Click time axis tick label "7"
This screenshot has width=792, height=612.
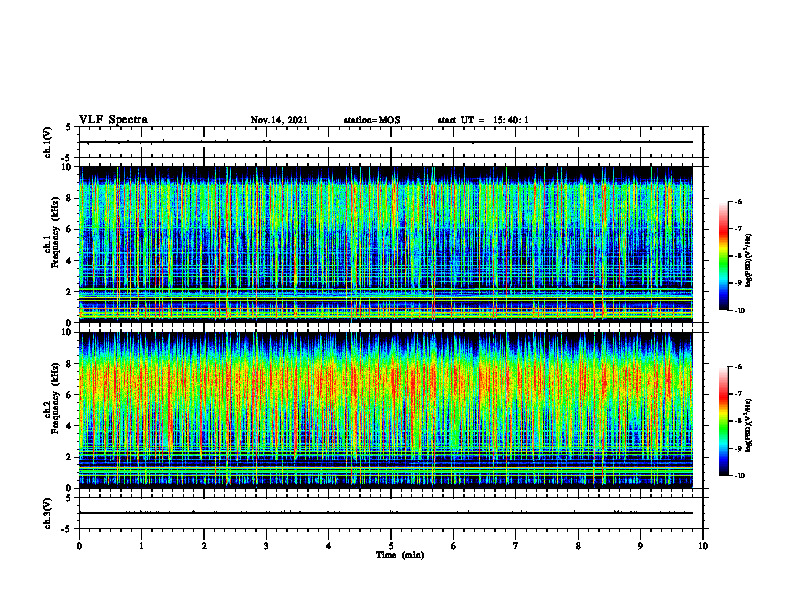click(516, 546)
